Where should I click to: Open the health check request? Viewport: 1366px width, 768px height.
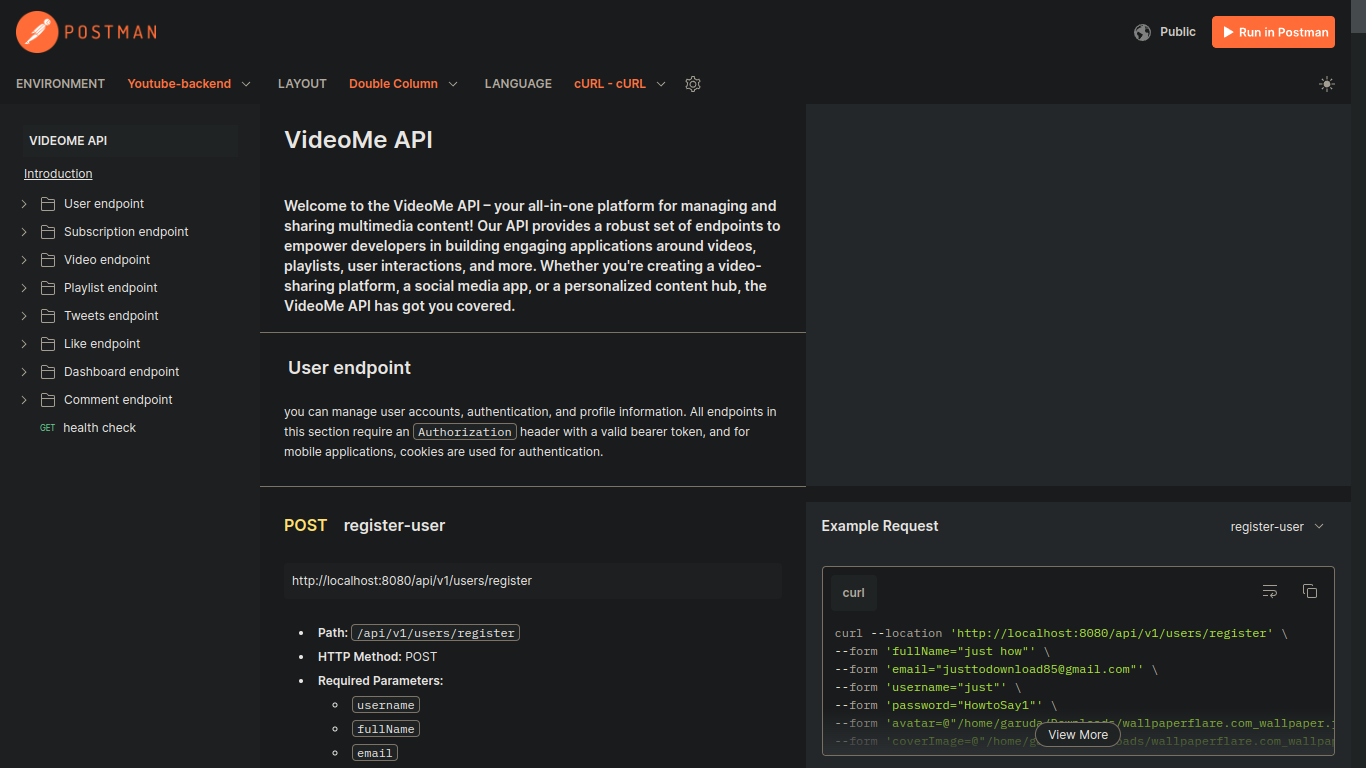pos(99,428)
